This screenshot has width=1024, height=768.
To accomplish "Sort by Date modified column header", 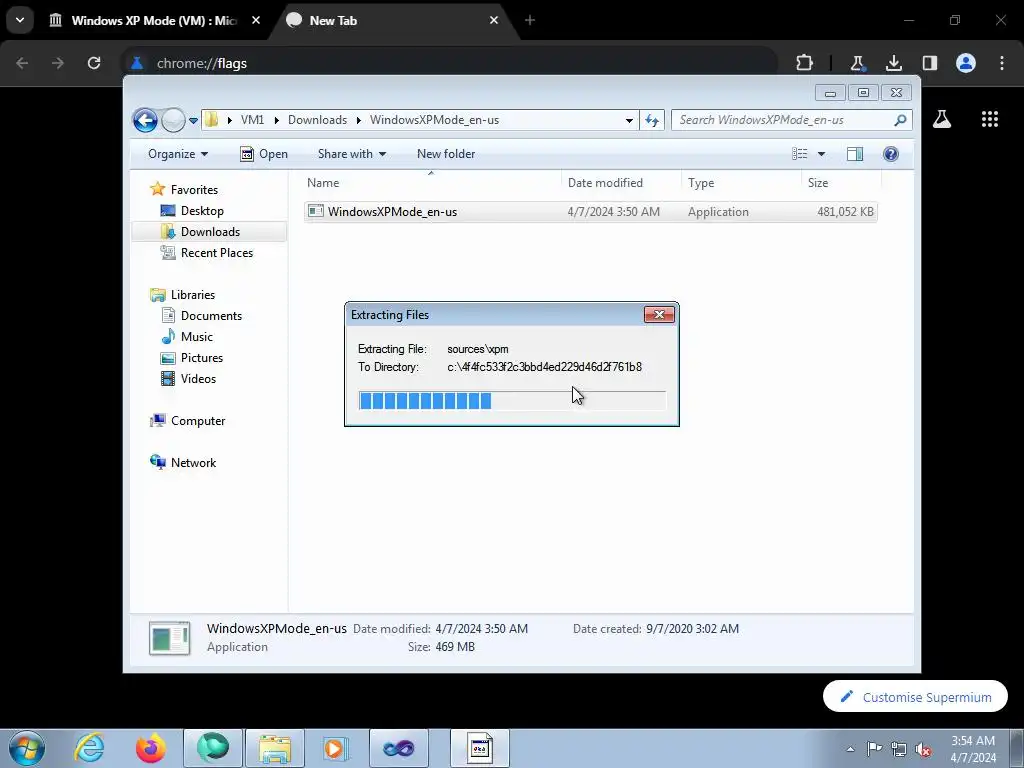I will click(621, 183).
